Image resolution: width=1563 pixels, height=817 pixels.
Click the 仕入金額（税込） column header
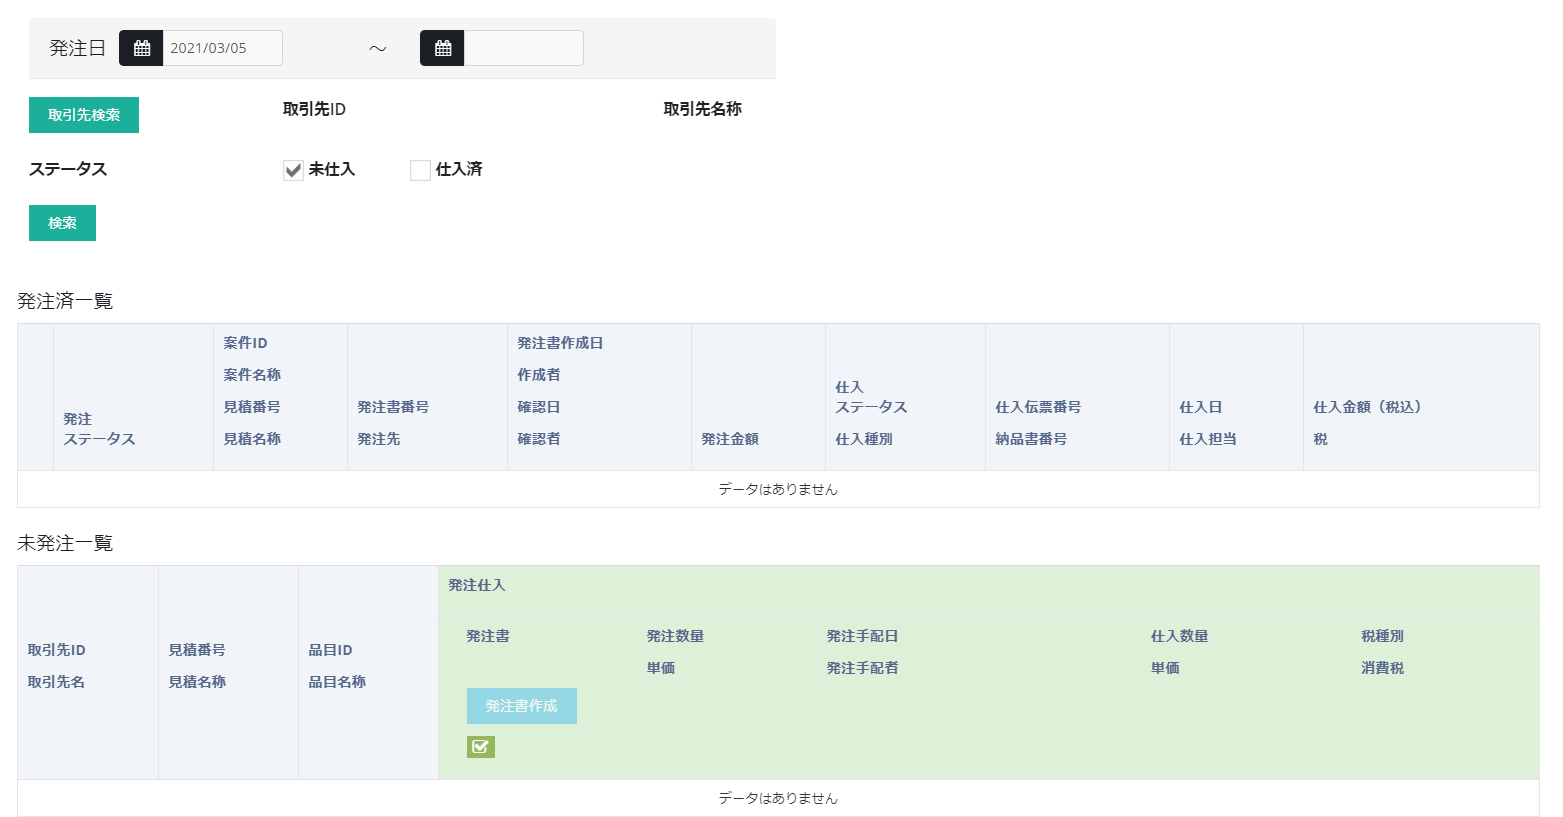pyautogui.click(x=1367, y=407)
